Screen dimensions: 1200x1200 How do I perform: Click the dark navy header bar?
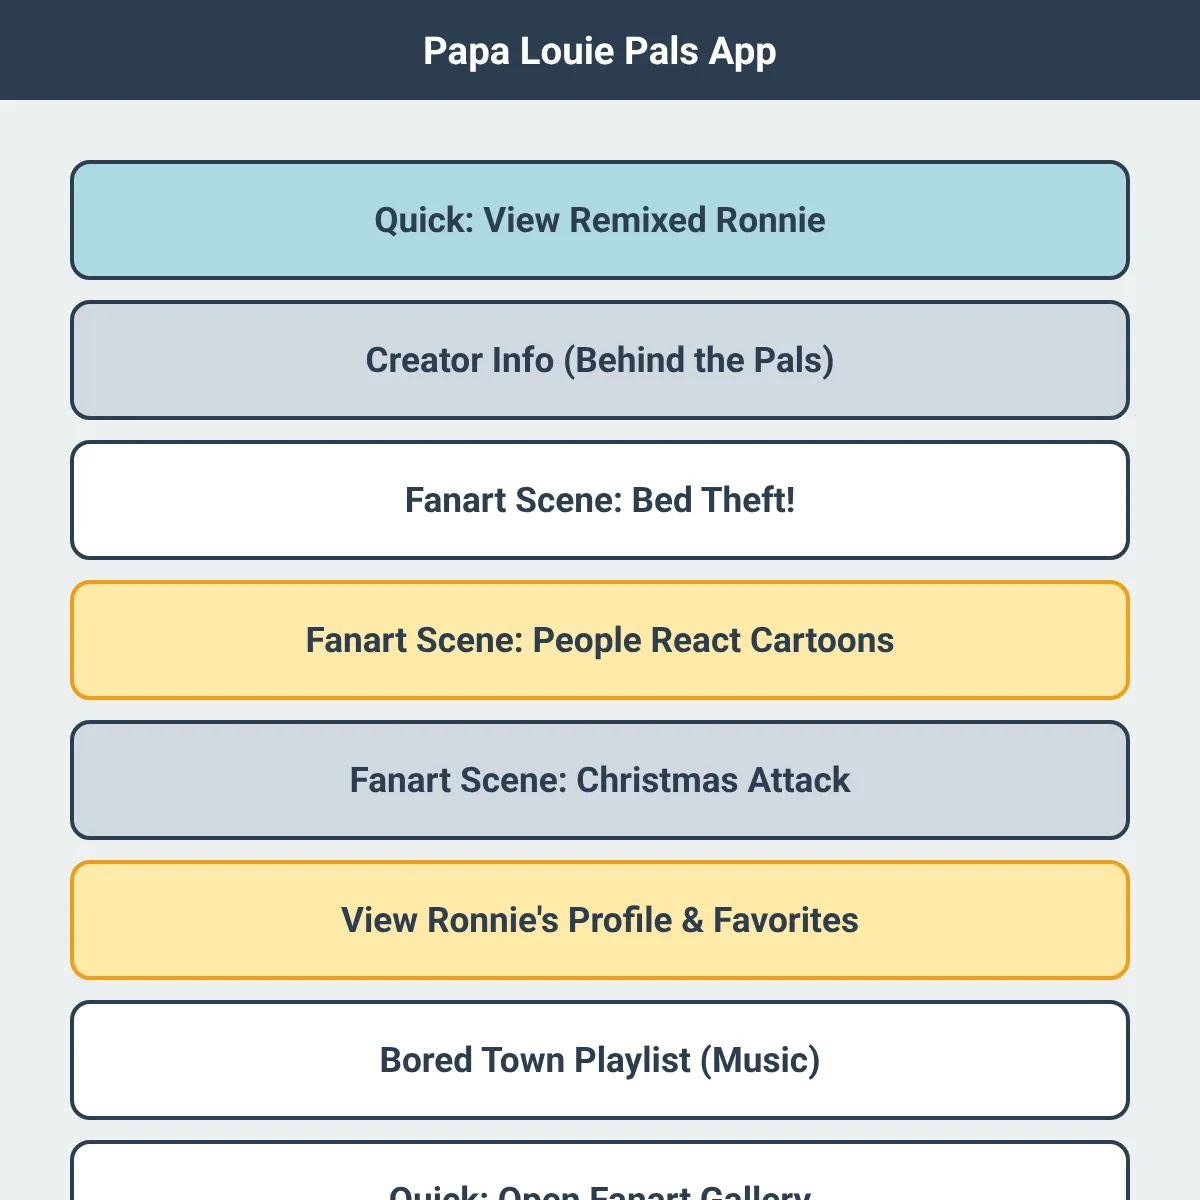[600, 50]
